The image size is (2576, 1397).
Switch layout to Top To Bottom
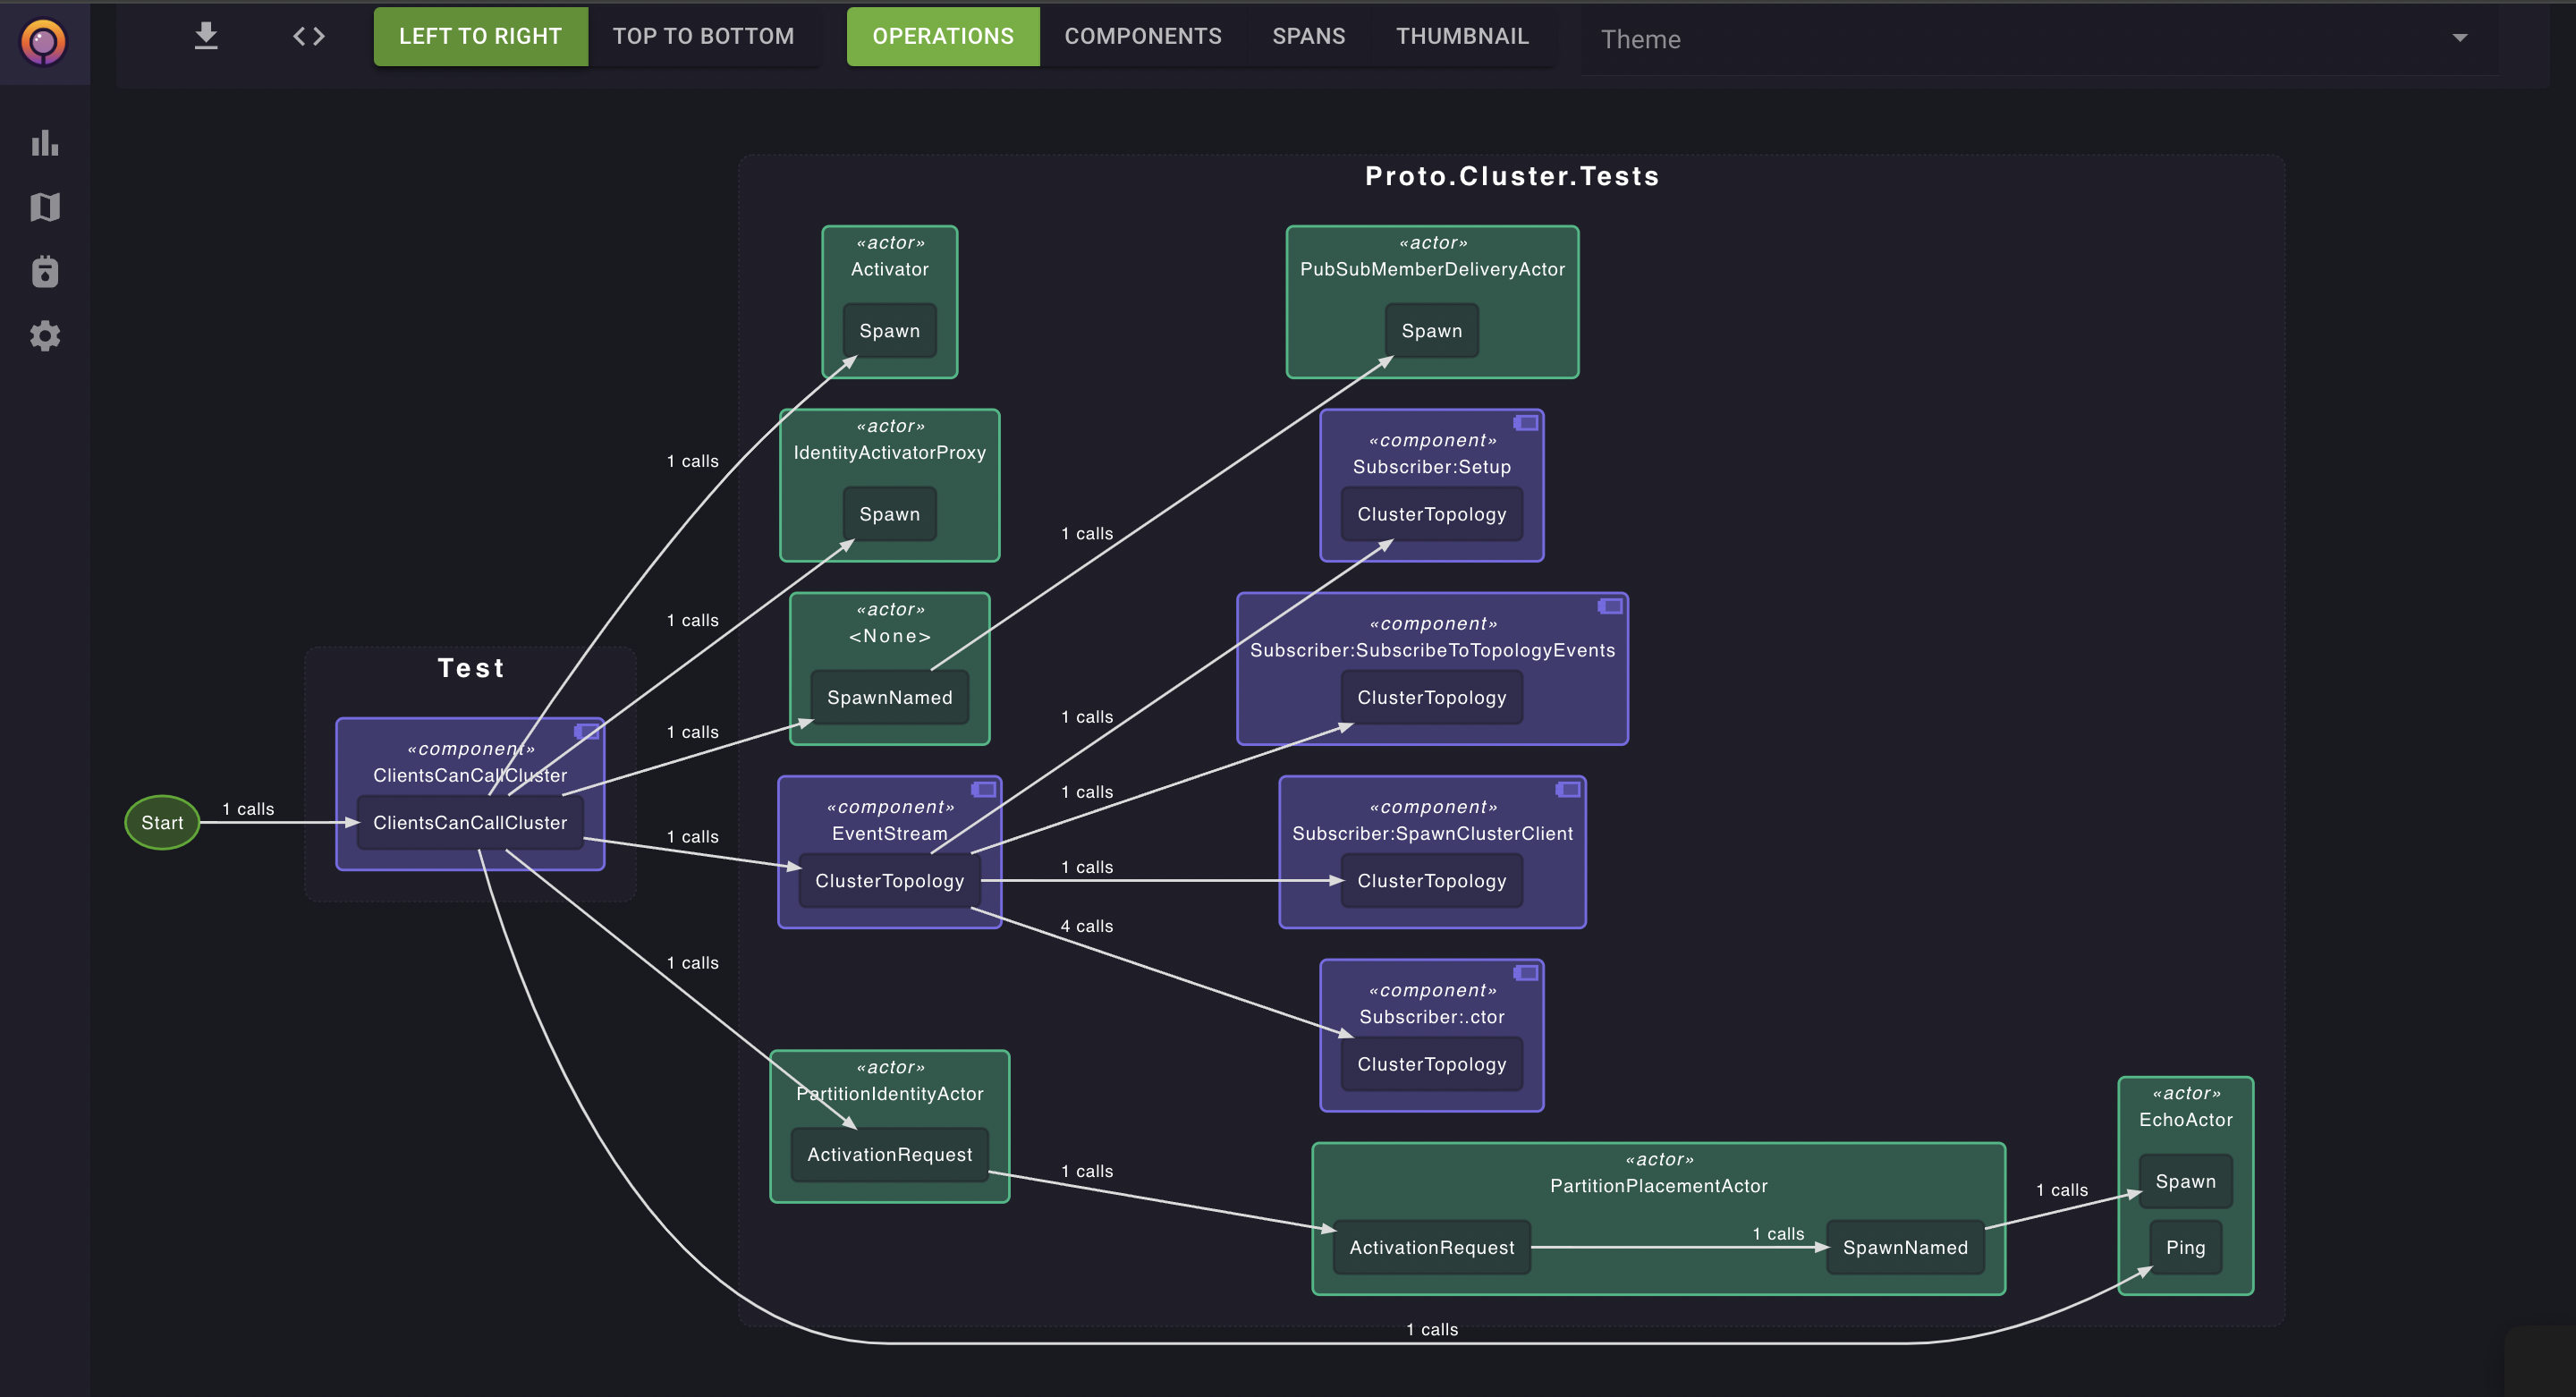pyautogui.click(x=703, y=37)
